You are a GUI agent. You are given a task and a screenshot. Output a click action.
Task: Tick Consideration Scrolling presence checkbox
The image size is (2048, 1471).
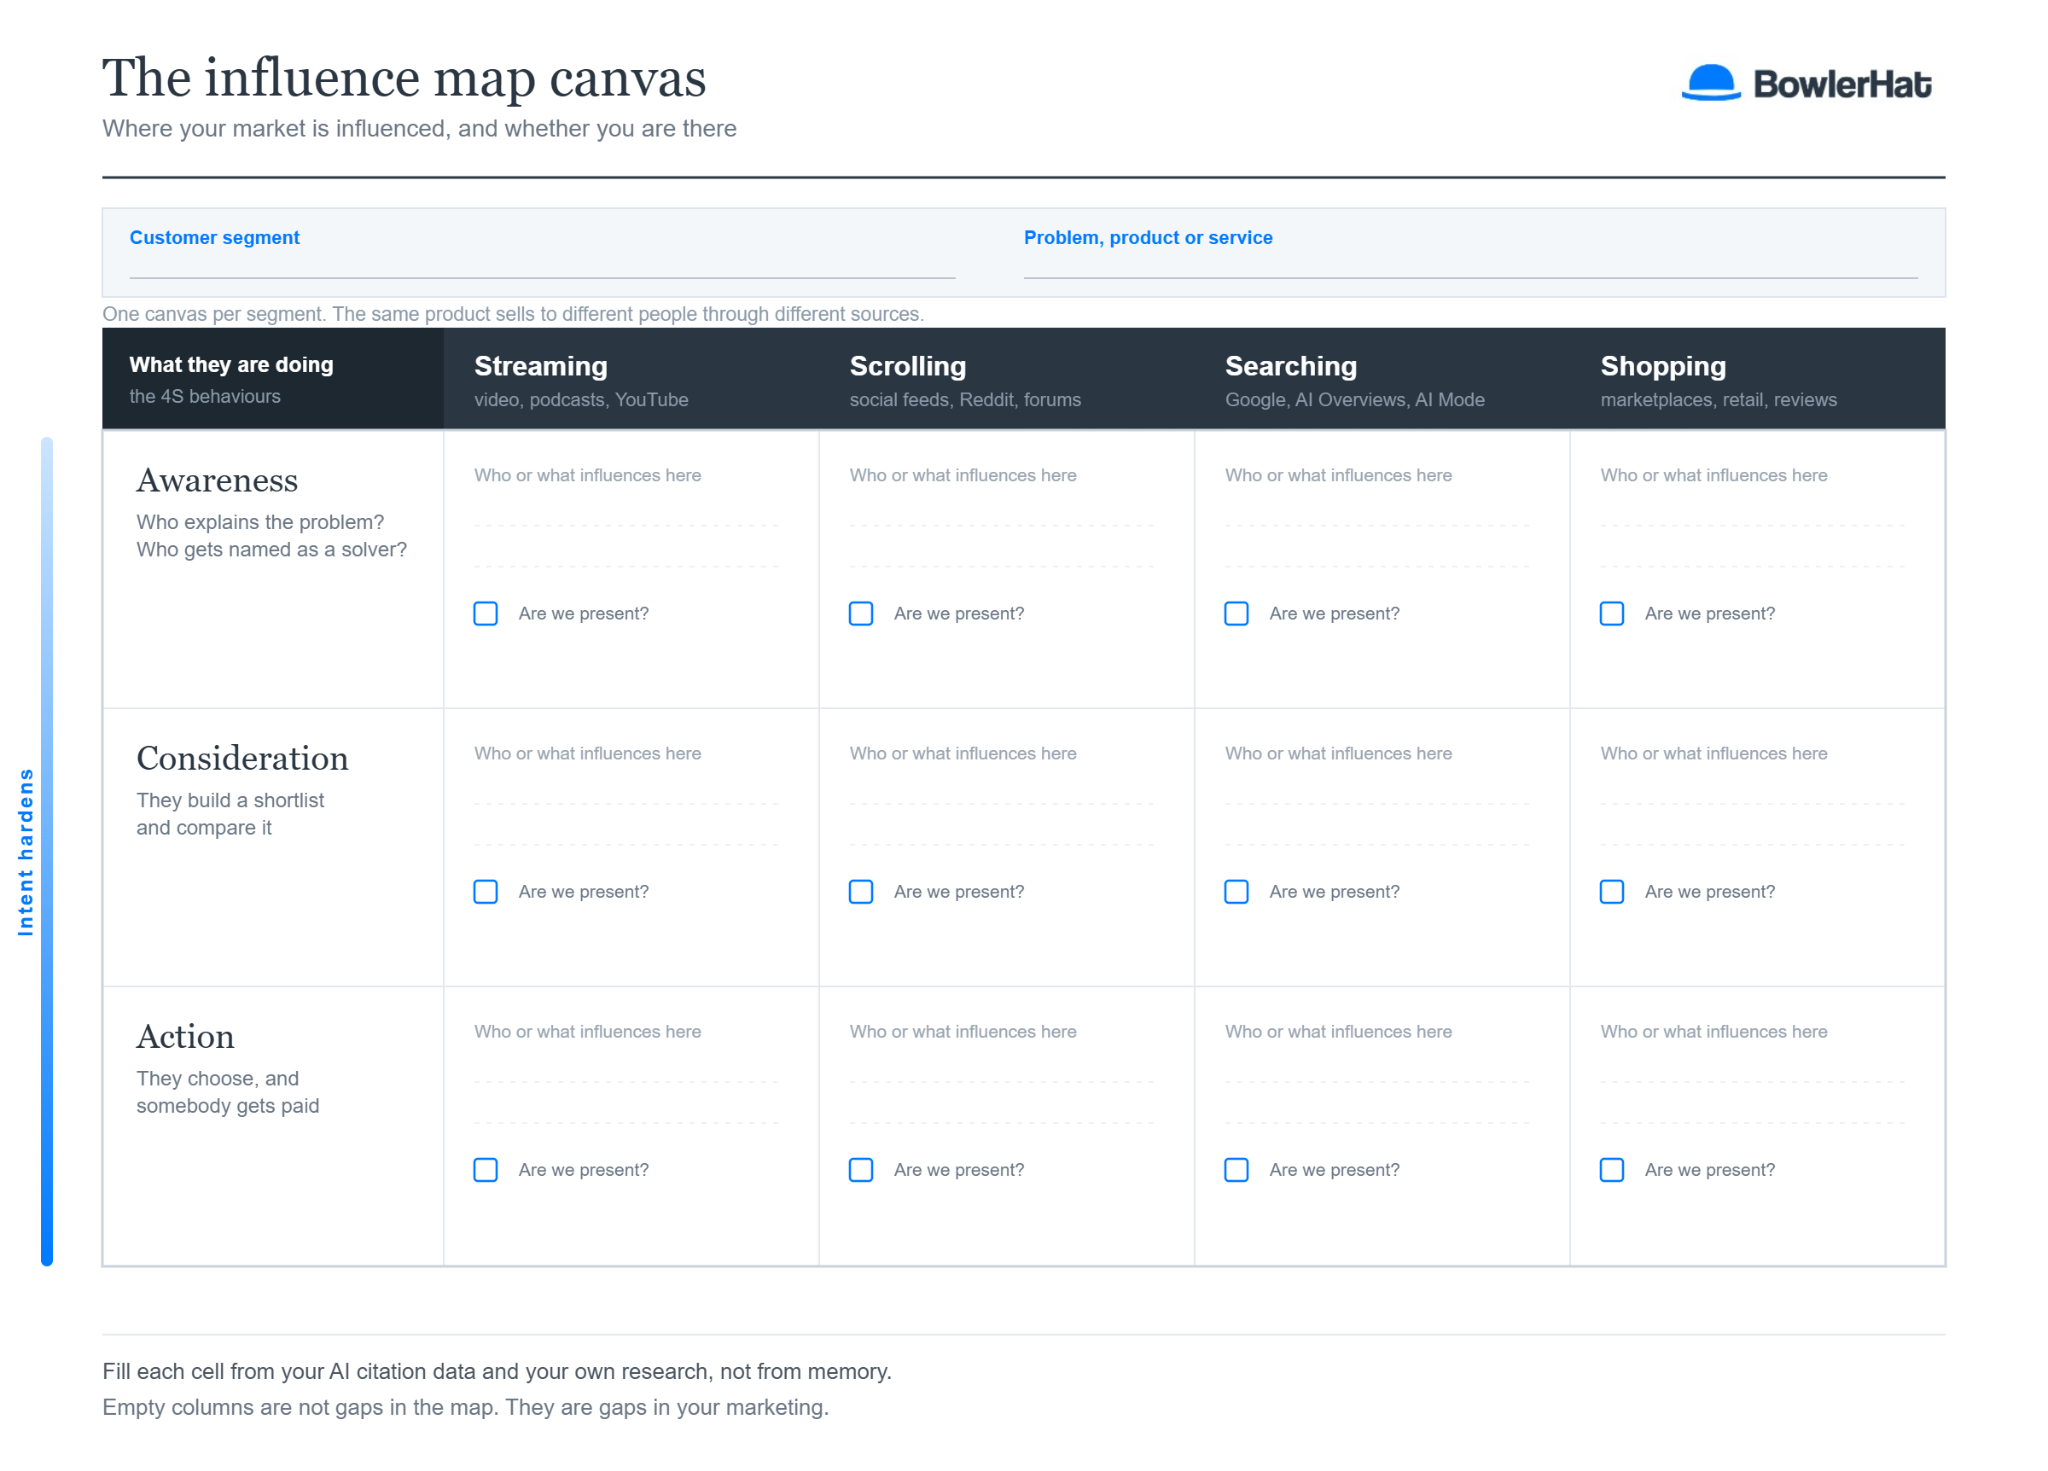[x=861, y=891]
